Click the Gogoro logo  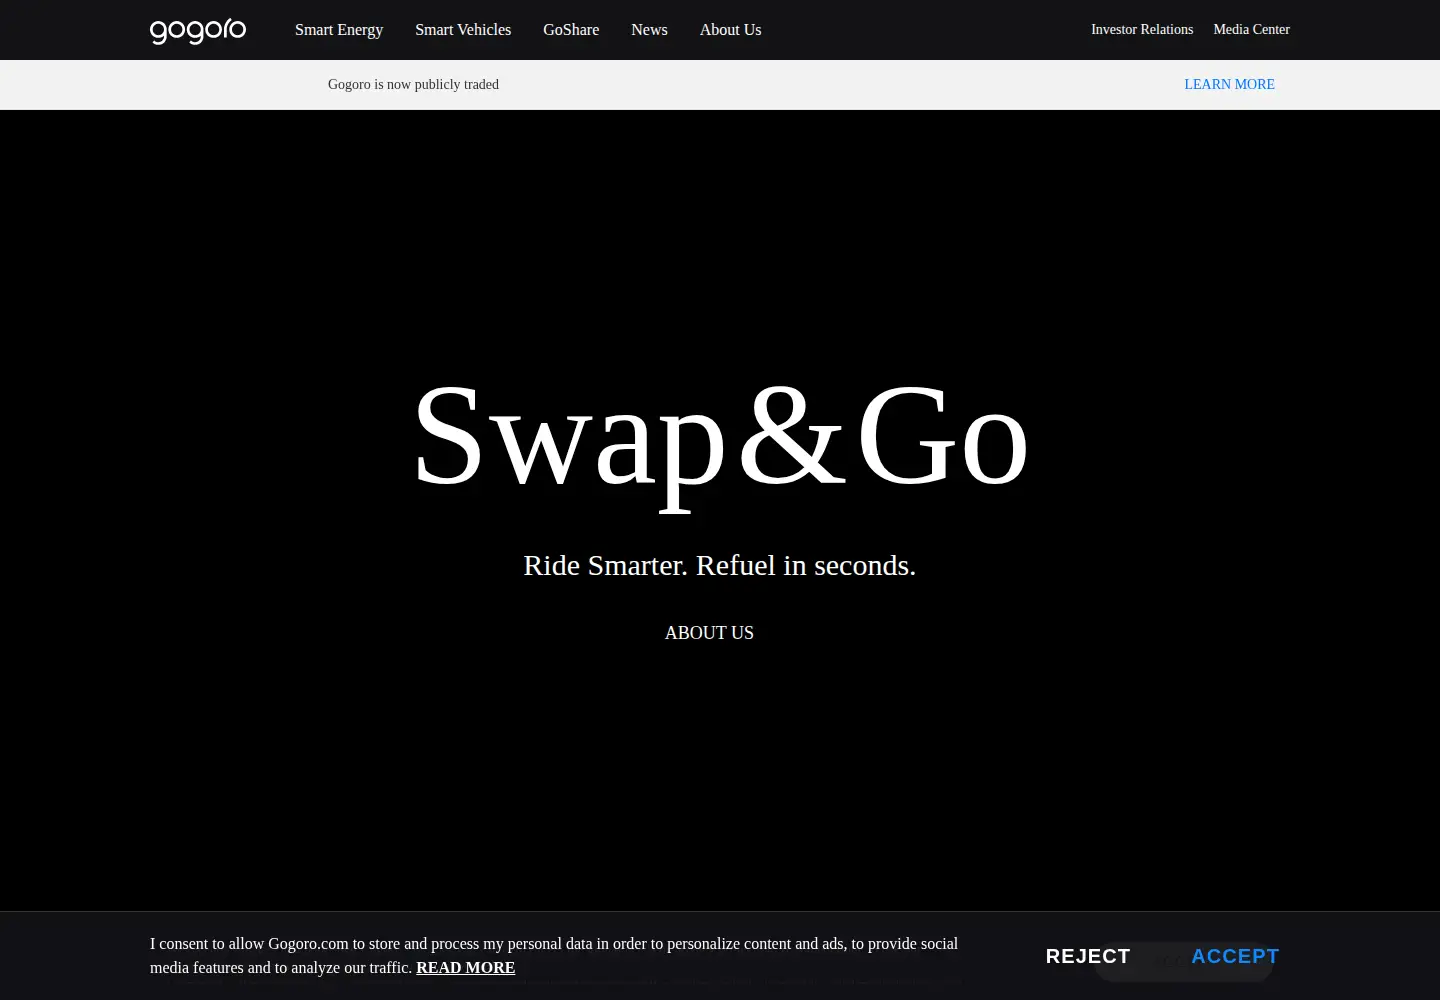pos(198,31)
